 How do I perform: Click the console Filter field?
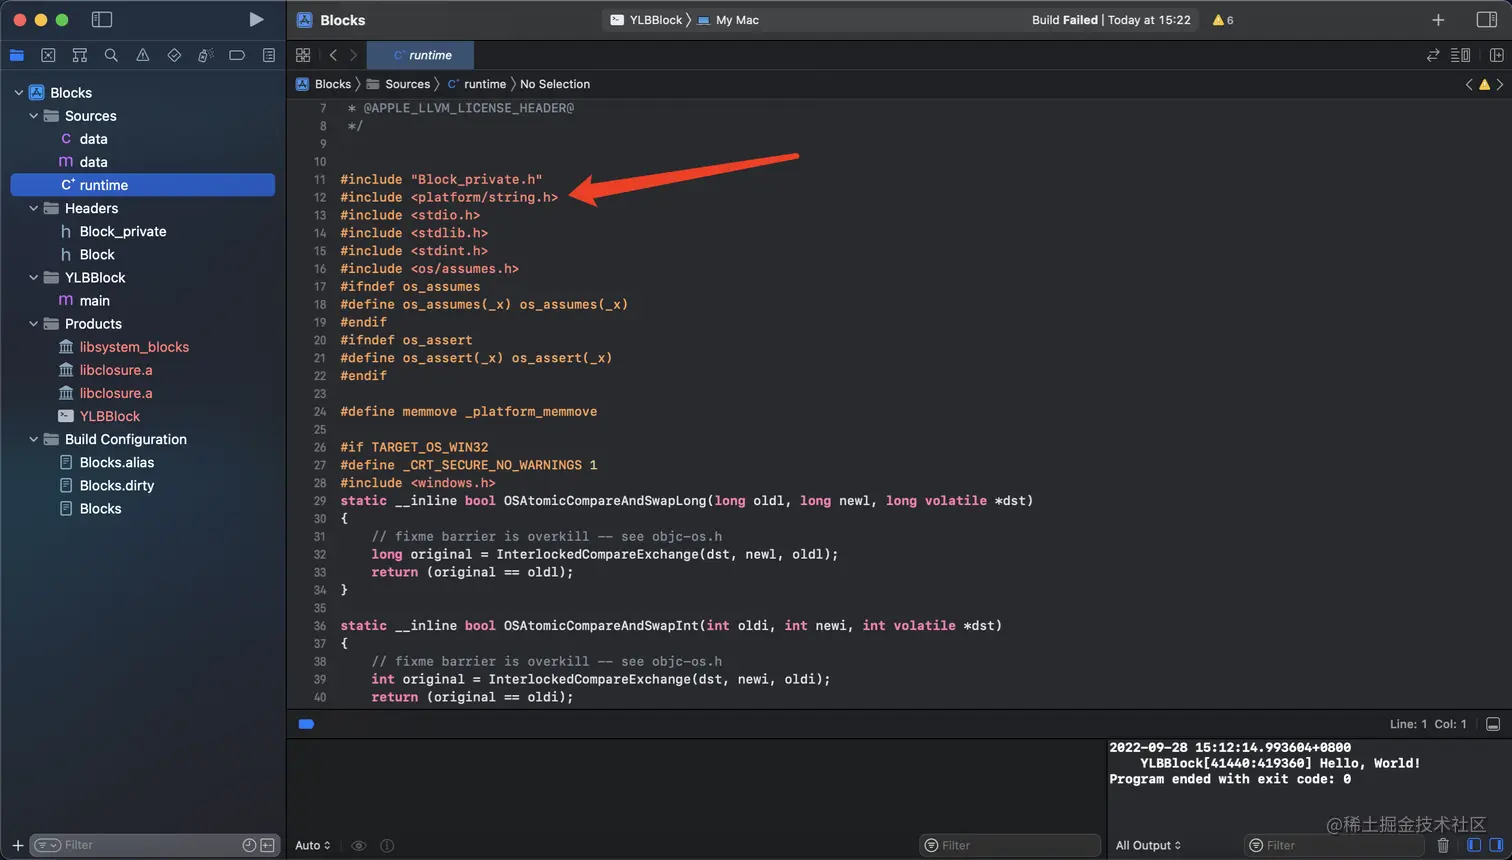[1334, 845]
